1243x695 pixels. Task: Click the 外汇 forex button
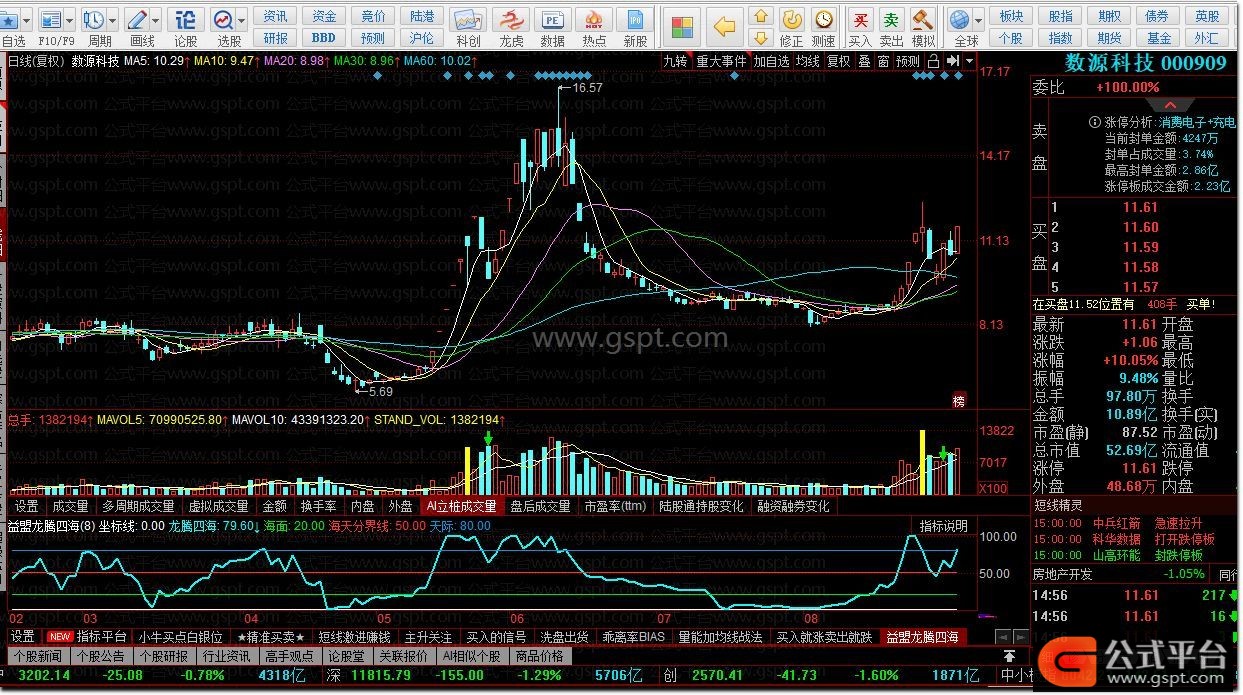tap(1207, 38)
